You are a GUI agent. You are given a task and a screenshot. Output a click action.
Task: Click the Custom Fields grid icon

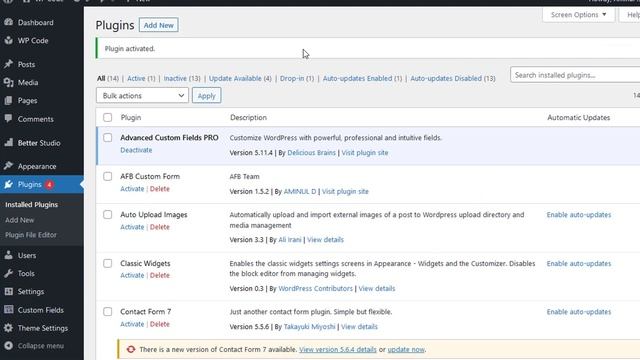coord(9,310)
